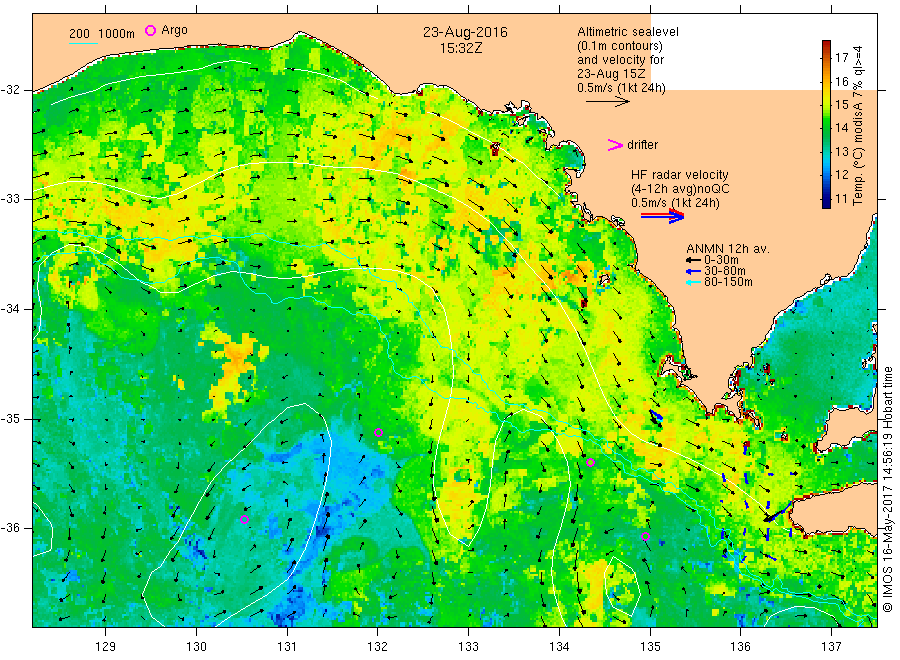Click the '(4-12h avg)noQC' legend text
This screenshot has height=660, width=900.
680,189
